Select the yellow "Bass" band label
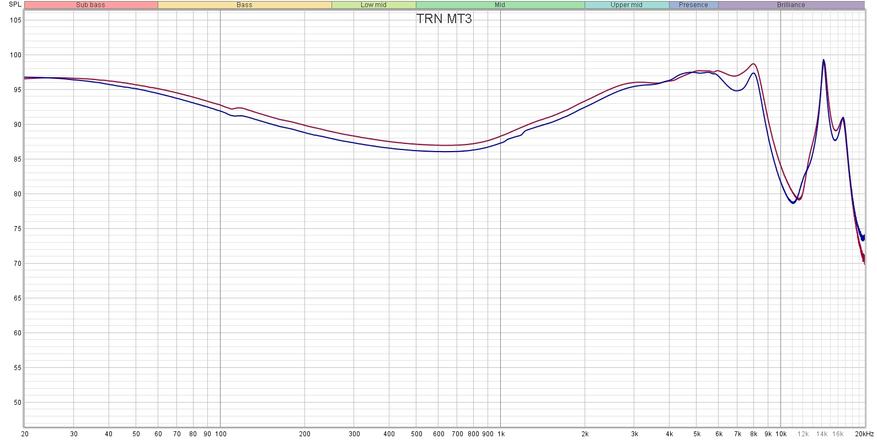Image resolution: width=877 pixels, height=440 pixels. 244,5
